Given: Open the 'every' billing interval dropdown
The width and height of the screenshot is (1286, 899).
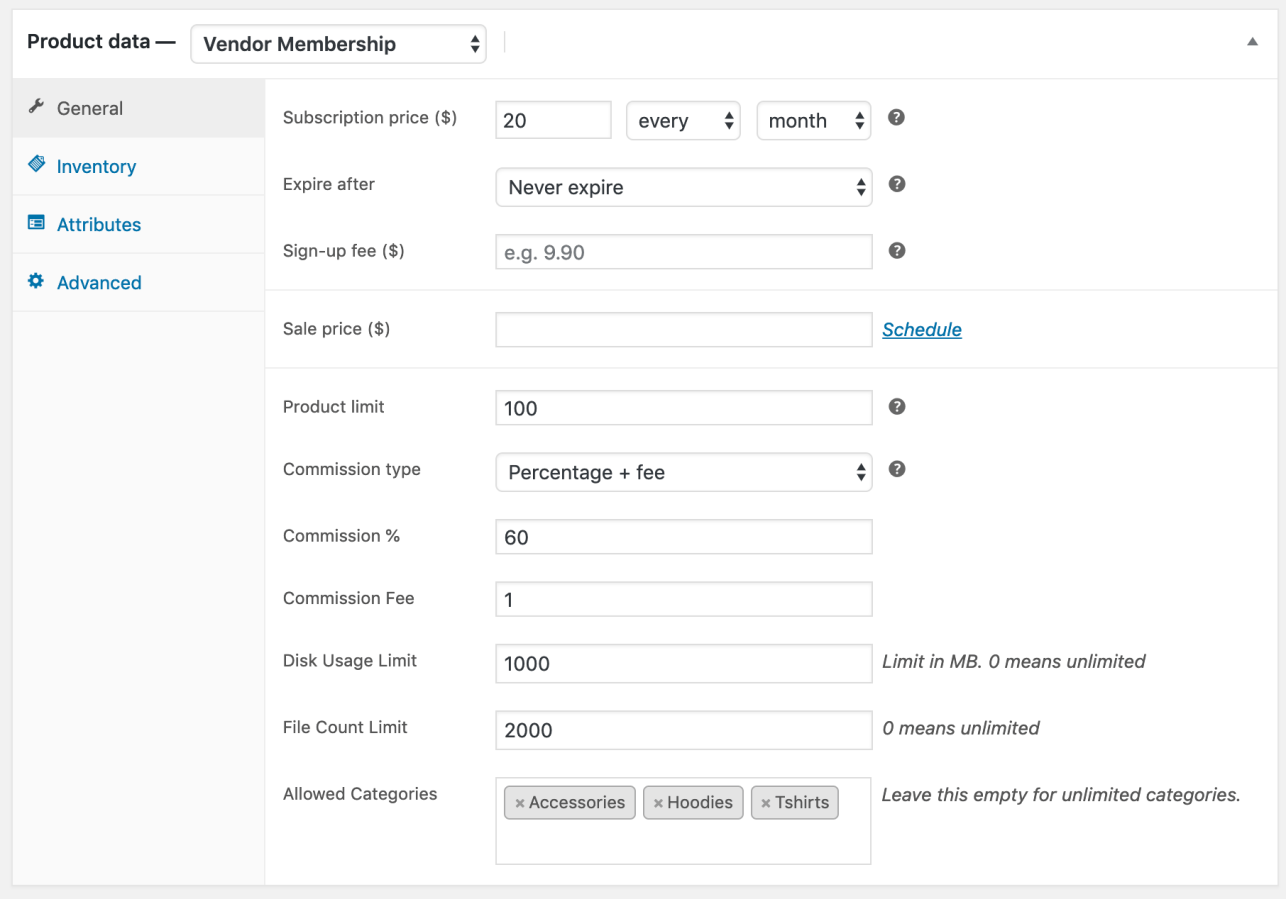Looking at the screenshot, I should pos(683,121).
